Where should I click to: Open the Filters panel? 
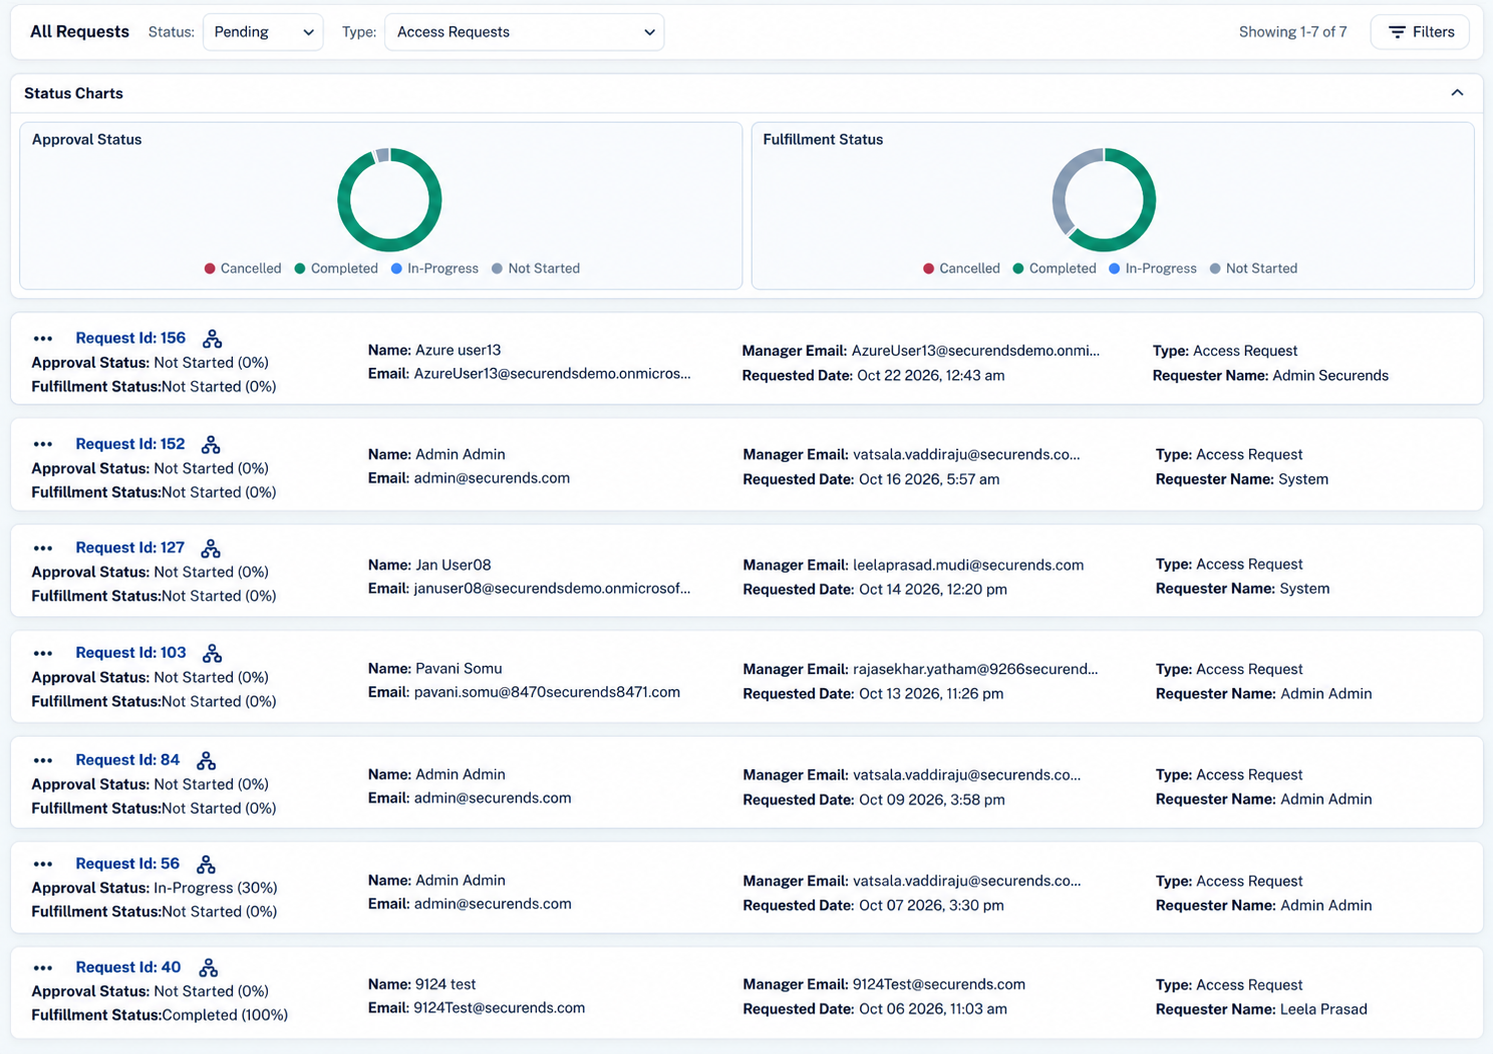tap(1420, 32)
